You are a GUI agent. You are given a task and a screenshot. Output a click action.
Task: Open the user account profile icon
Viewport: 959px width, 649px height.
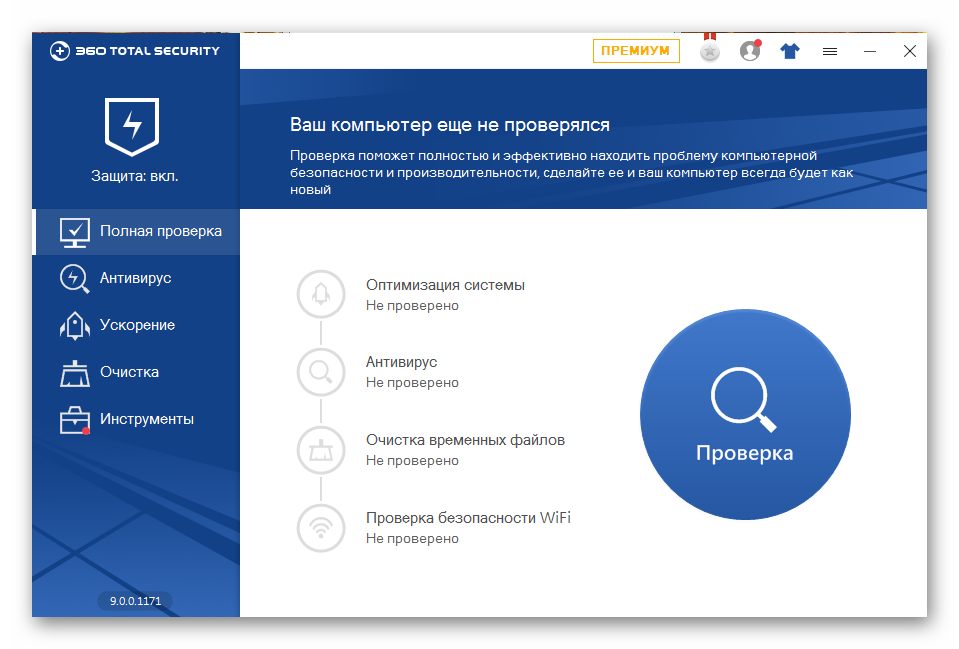click(x=750, y=51)
